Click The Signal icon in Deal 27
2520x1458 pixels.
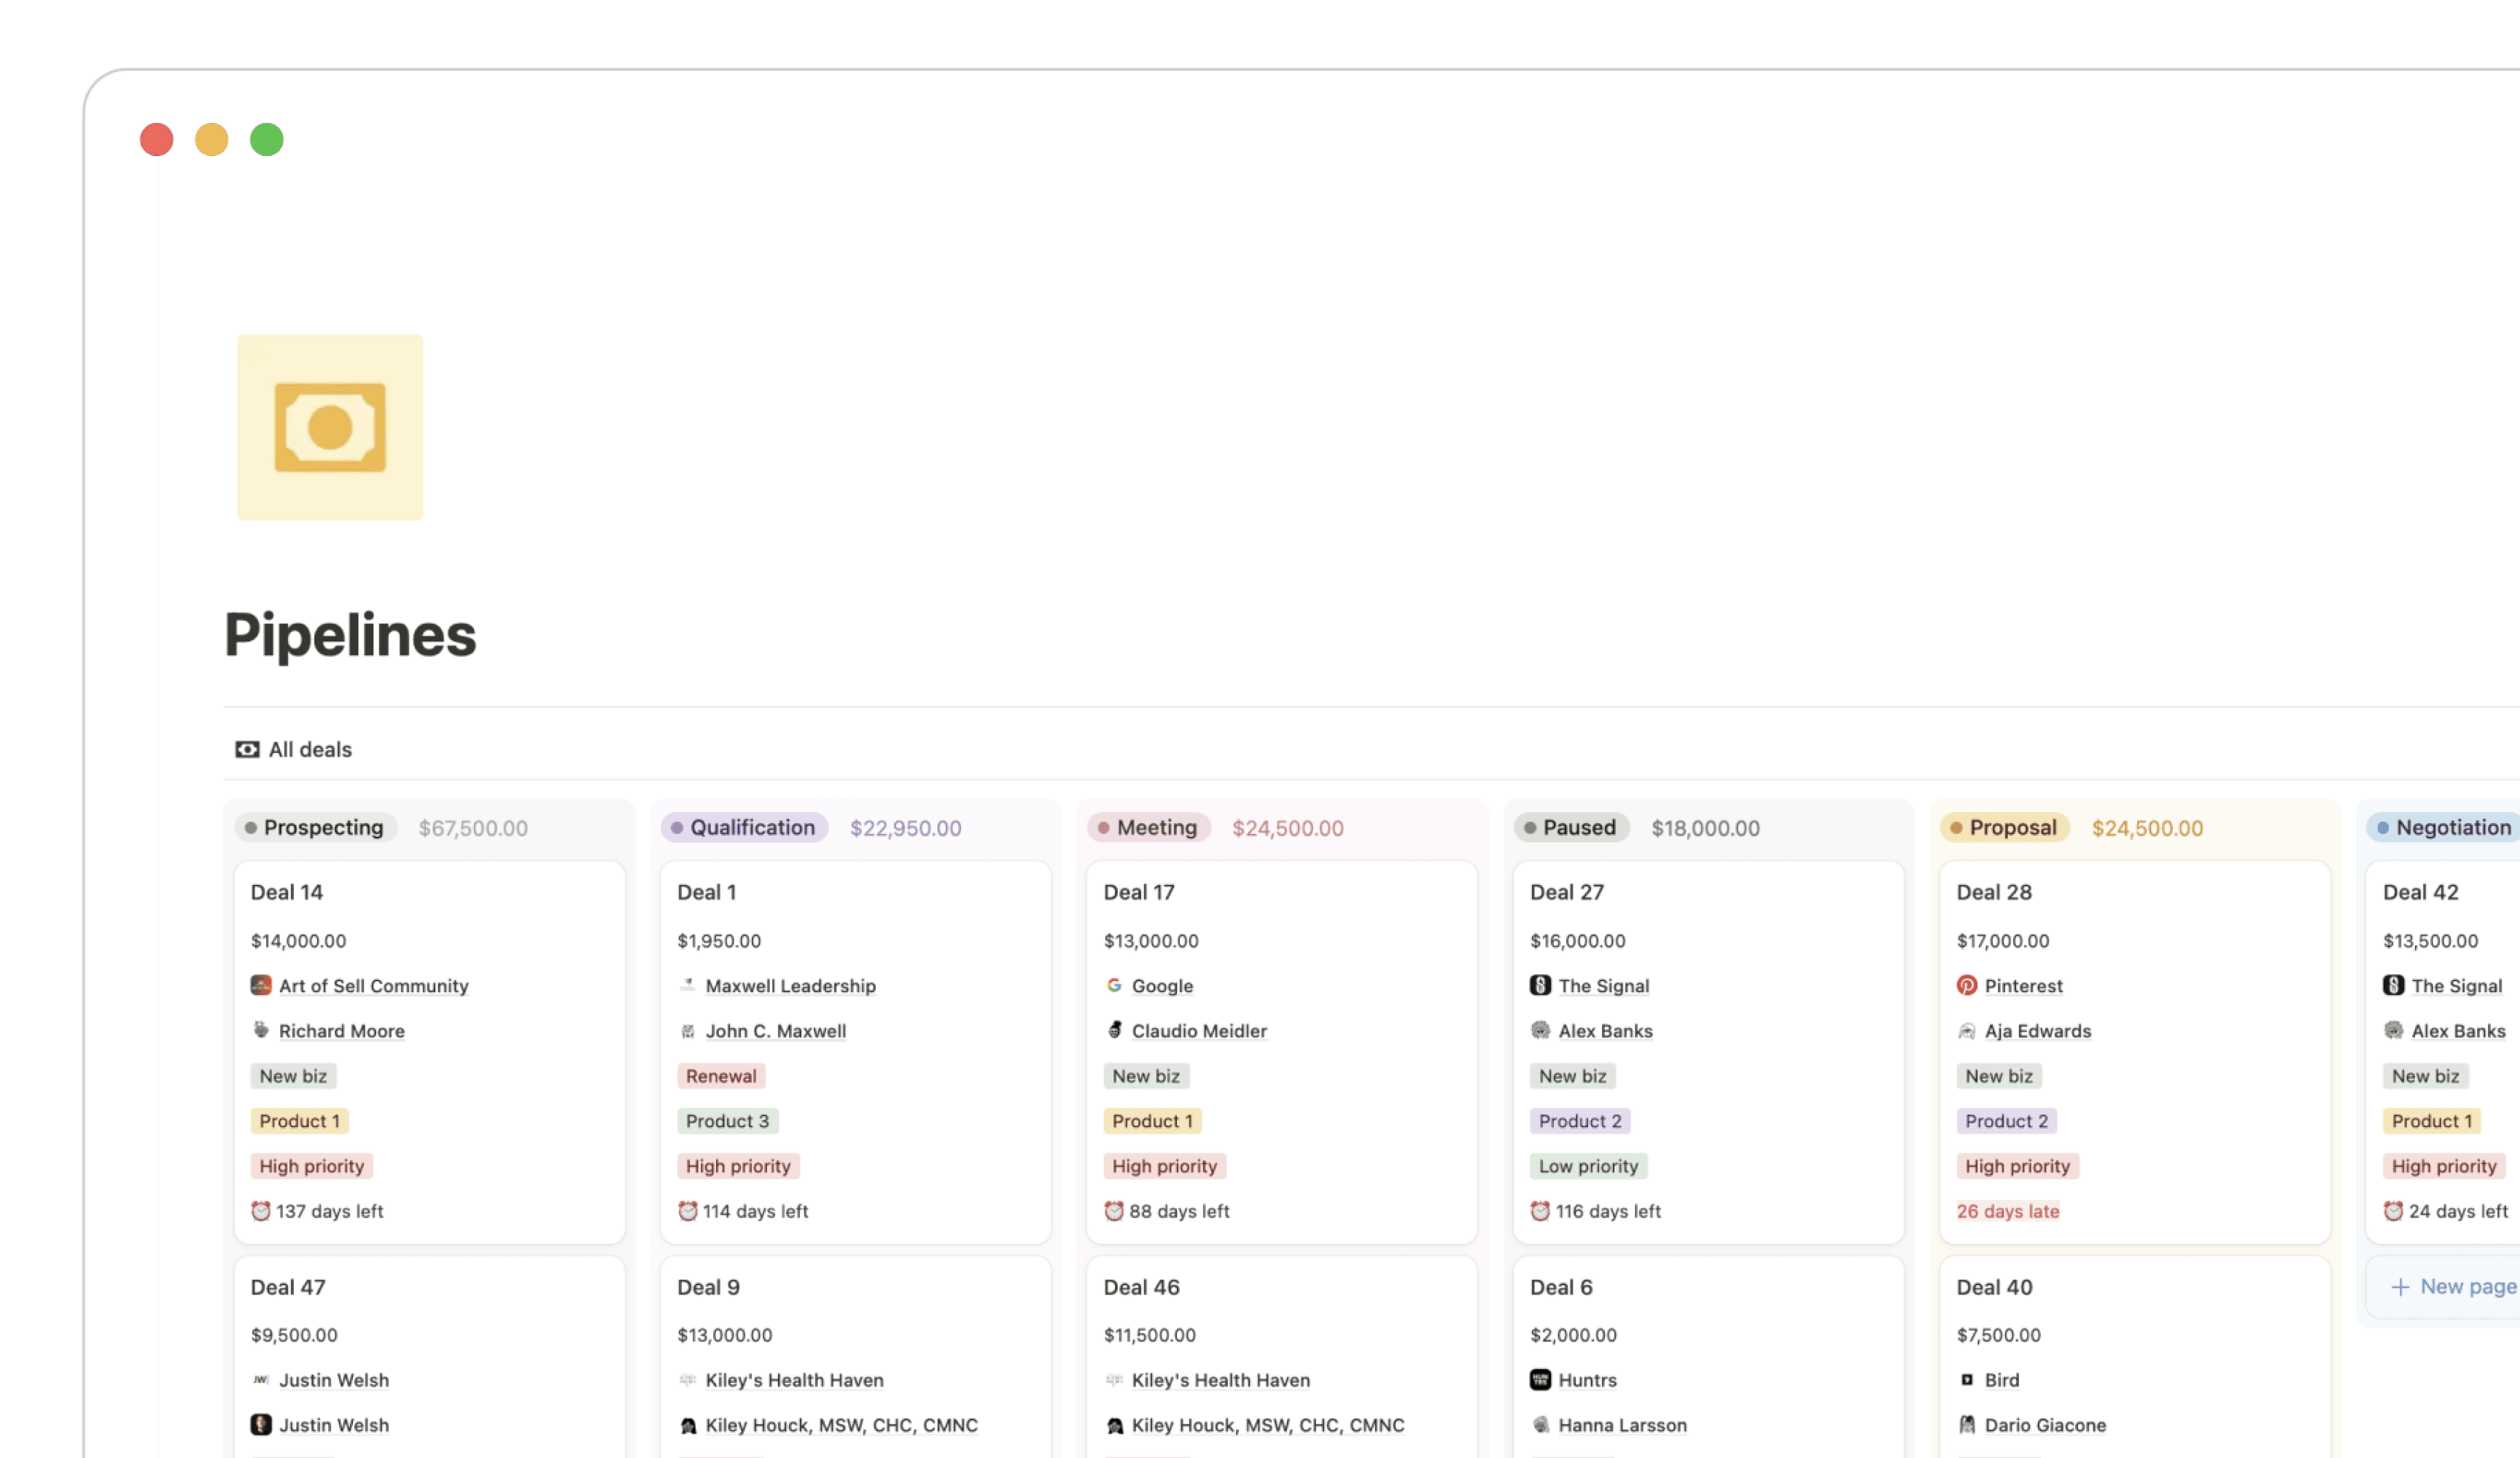point(1540,985)
